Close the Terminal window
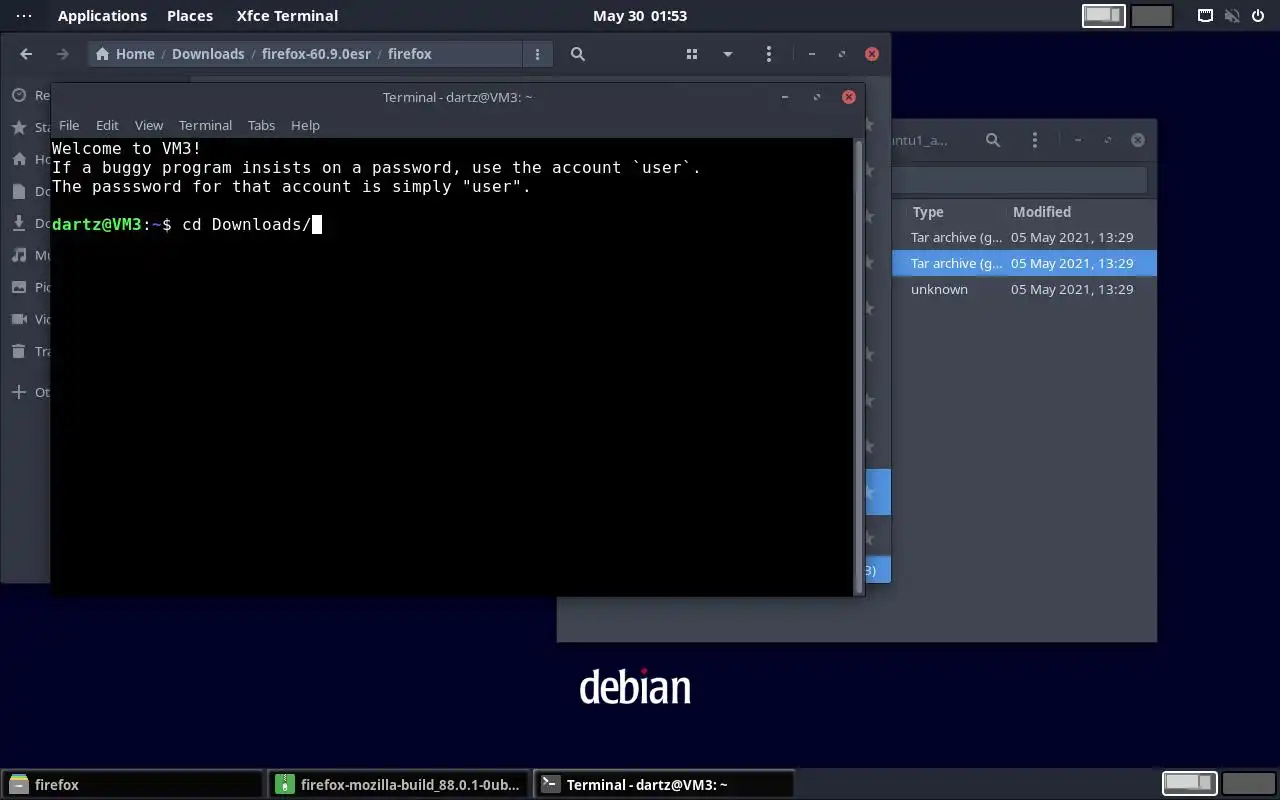 [849, 97]
